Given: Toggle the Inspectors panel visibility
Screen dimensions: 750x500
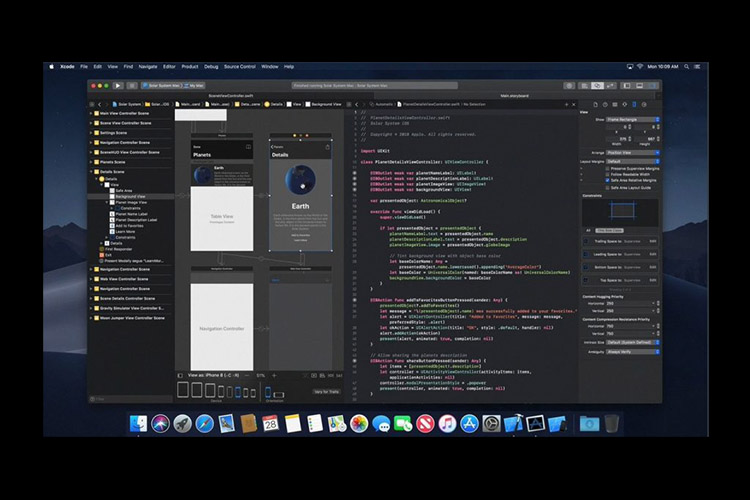Looking at the screenshot, I should [652, 86].
